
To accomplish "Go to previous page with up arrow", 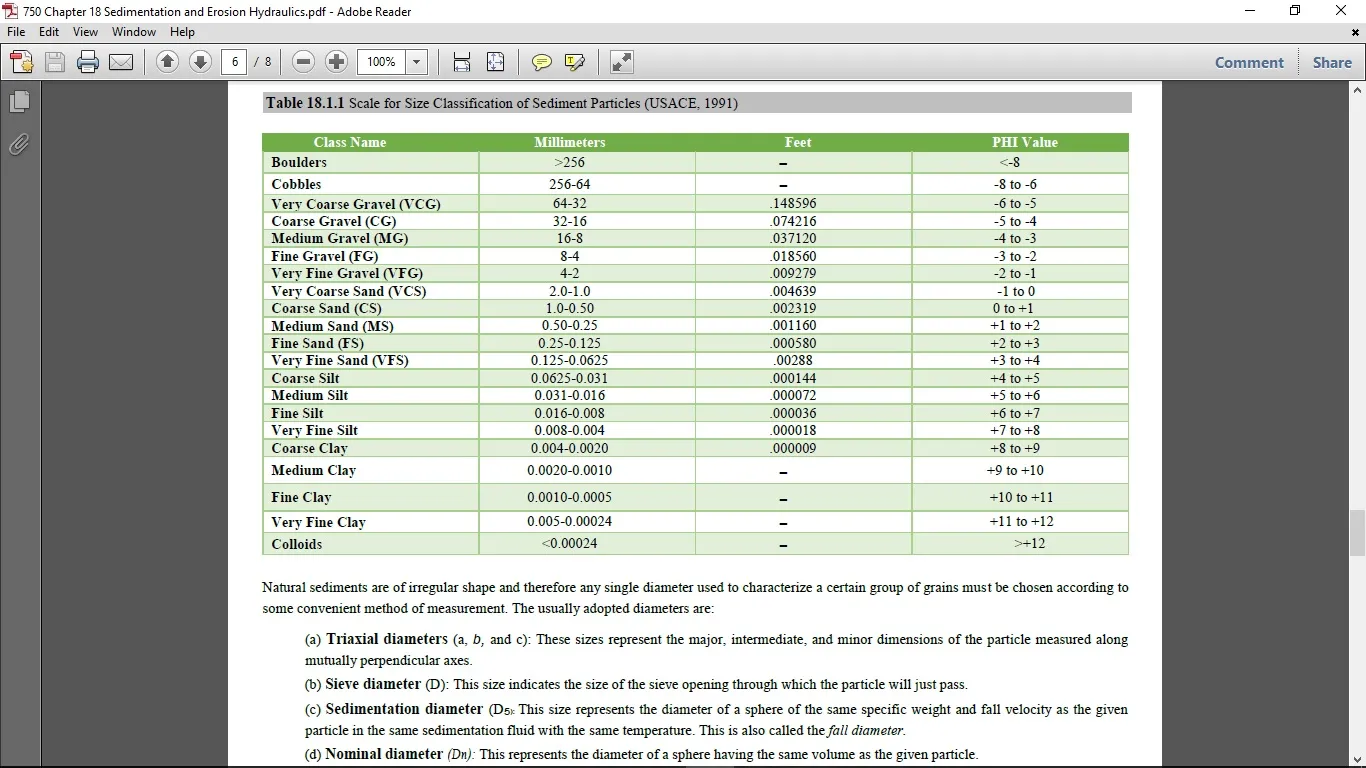I will click(x=167, y=62).
